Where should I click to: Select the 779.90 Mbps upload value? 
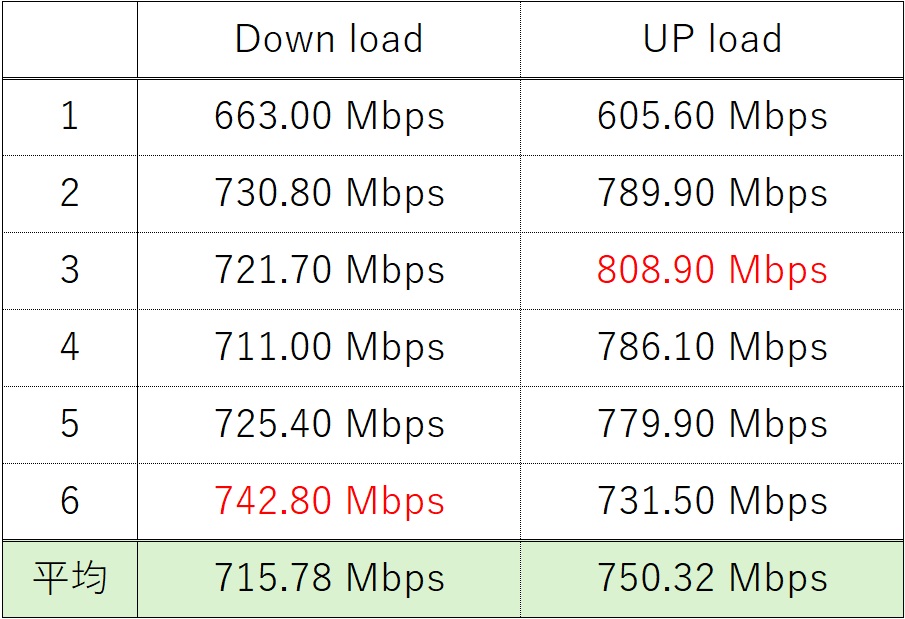click(712, 424)
